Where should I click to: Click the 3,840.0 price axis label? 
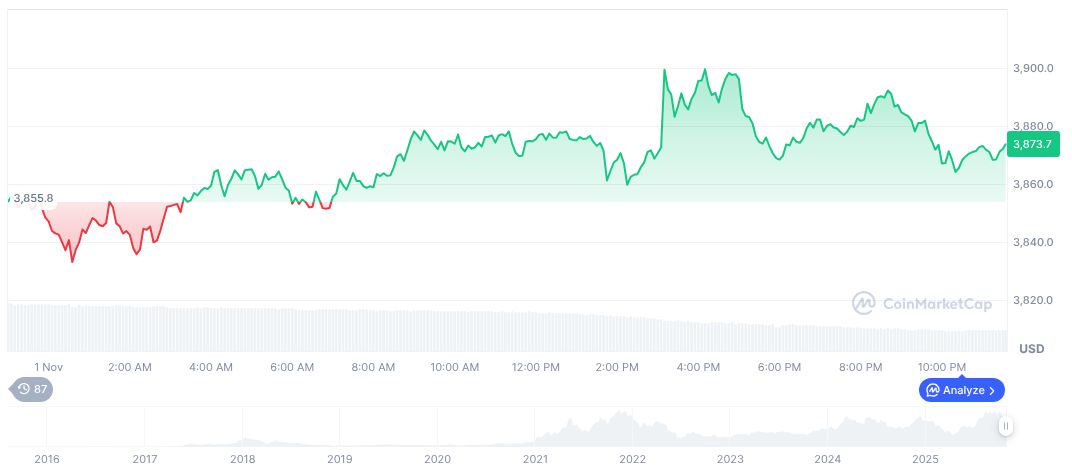pyautogui.click(x=1031, y=242)
